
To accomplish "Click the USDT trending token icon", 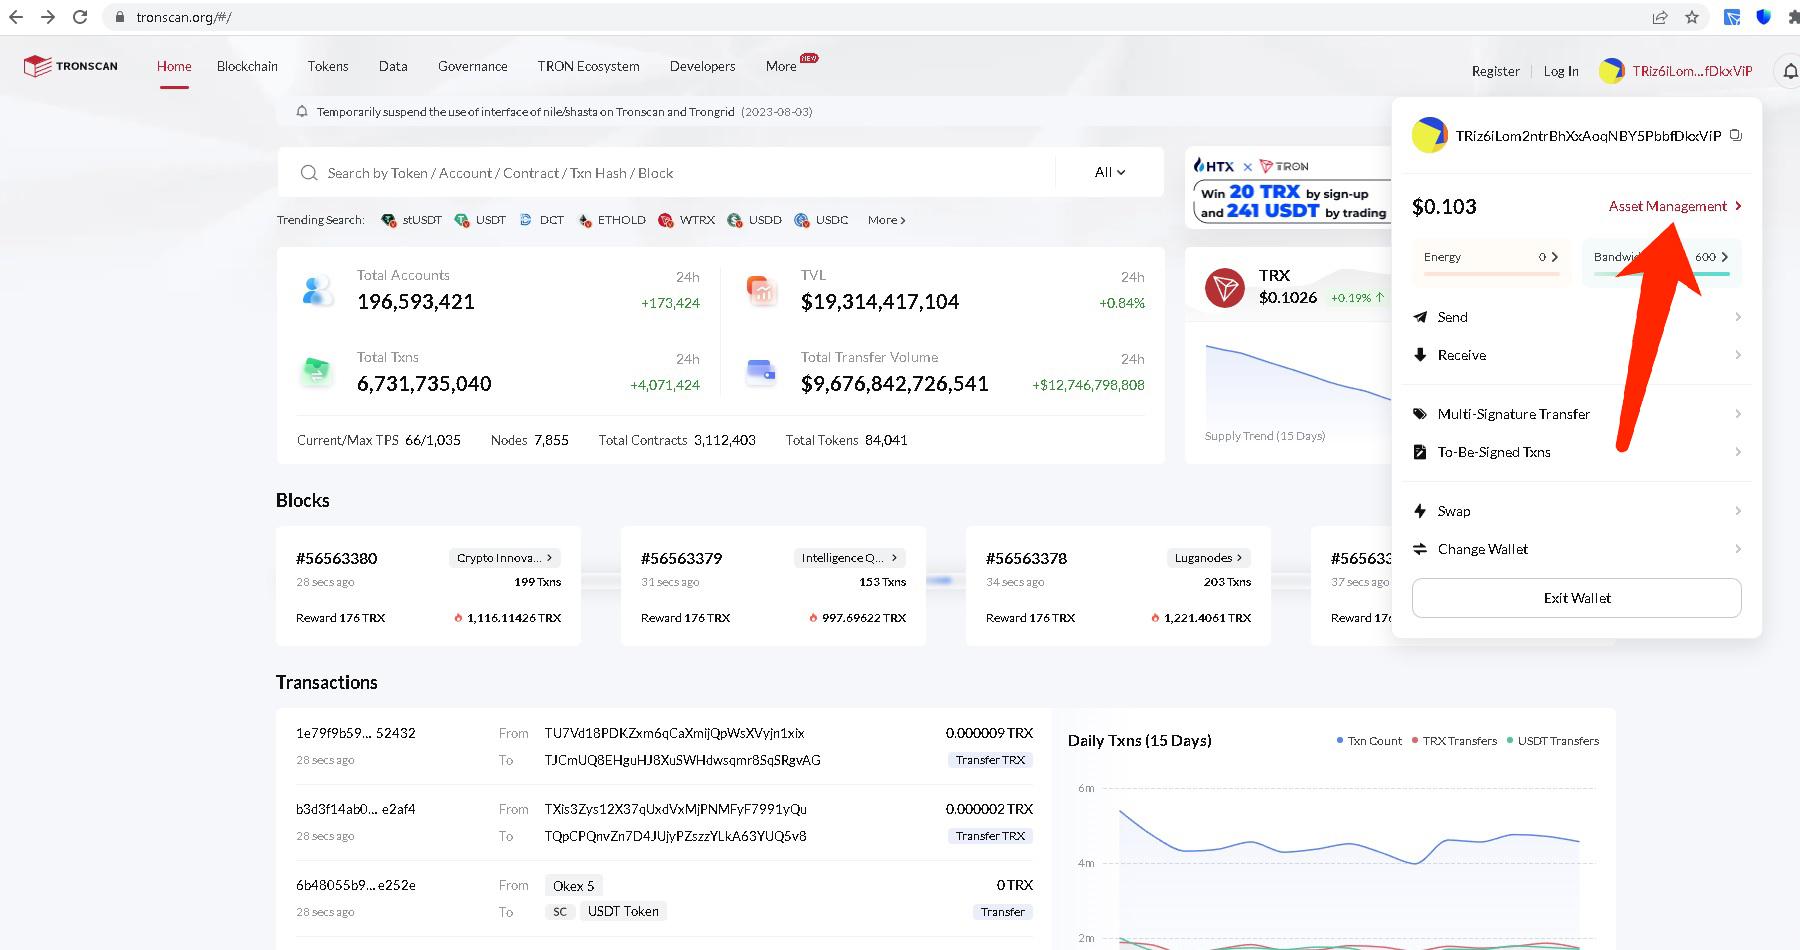I will [461, 220].
